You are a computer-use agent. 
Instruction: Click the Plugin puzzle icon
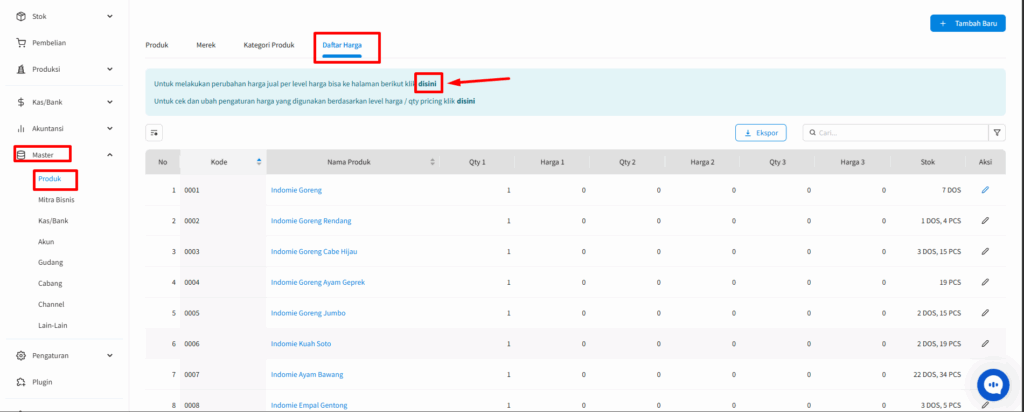pos(21,382)
